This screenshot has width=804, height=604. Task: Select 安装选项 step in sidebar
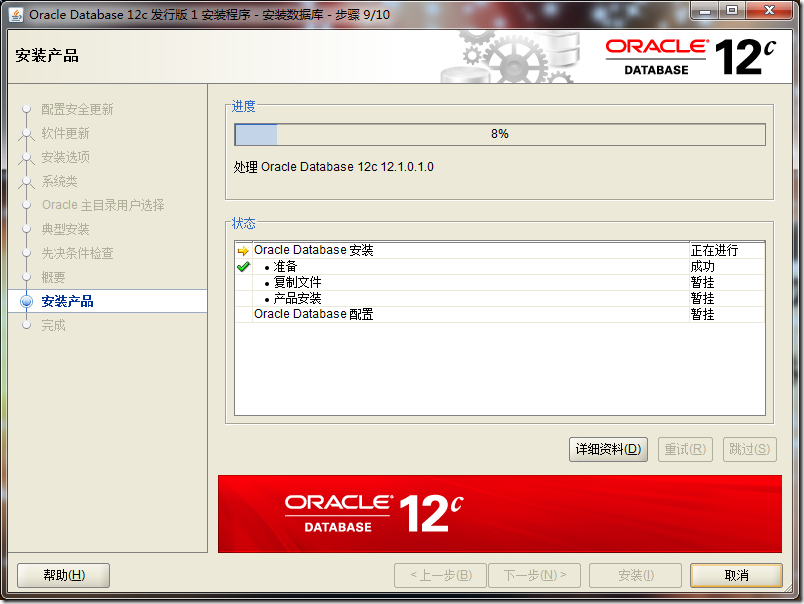pyautogui.click(x=65, y=157)
